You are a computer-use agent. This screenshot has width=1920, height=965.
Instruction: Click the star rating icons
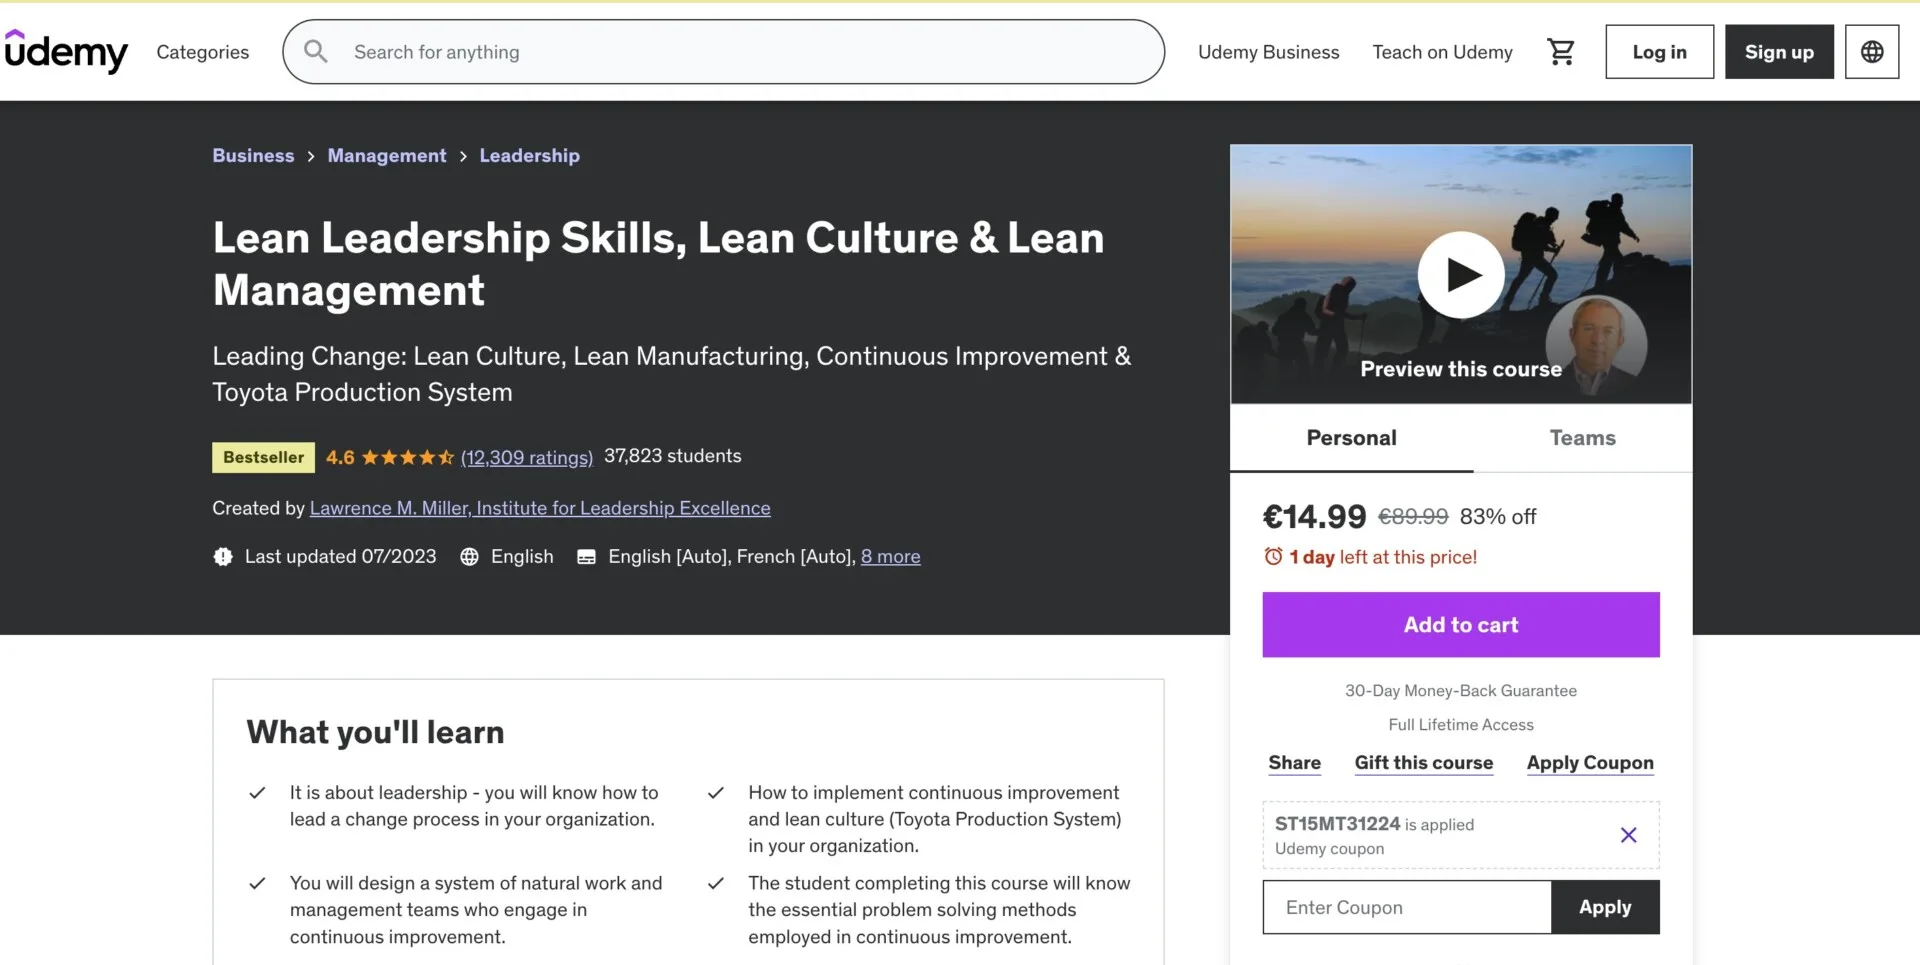pyautogui.click(x=407, y=458)
